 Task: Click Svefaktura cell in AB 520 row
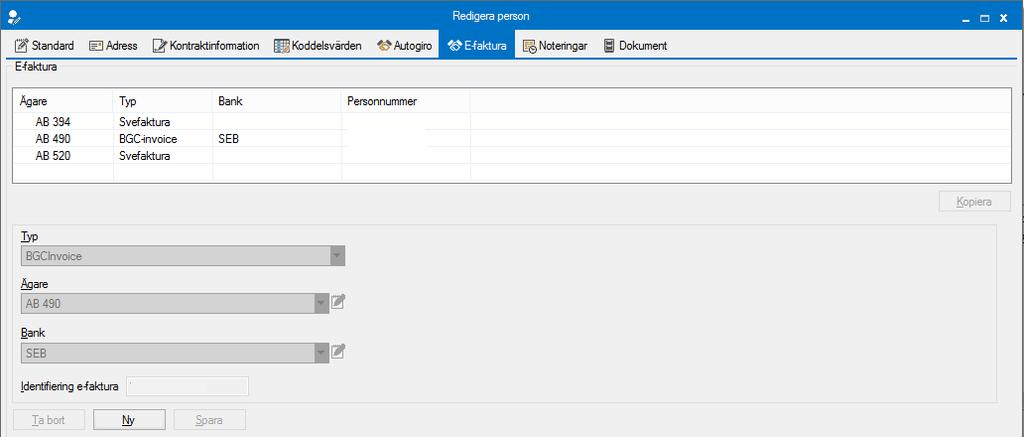click(x=163, y=155)
